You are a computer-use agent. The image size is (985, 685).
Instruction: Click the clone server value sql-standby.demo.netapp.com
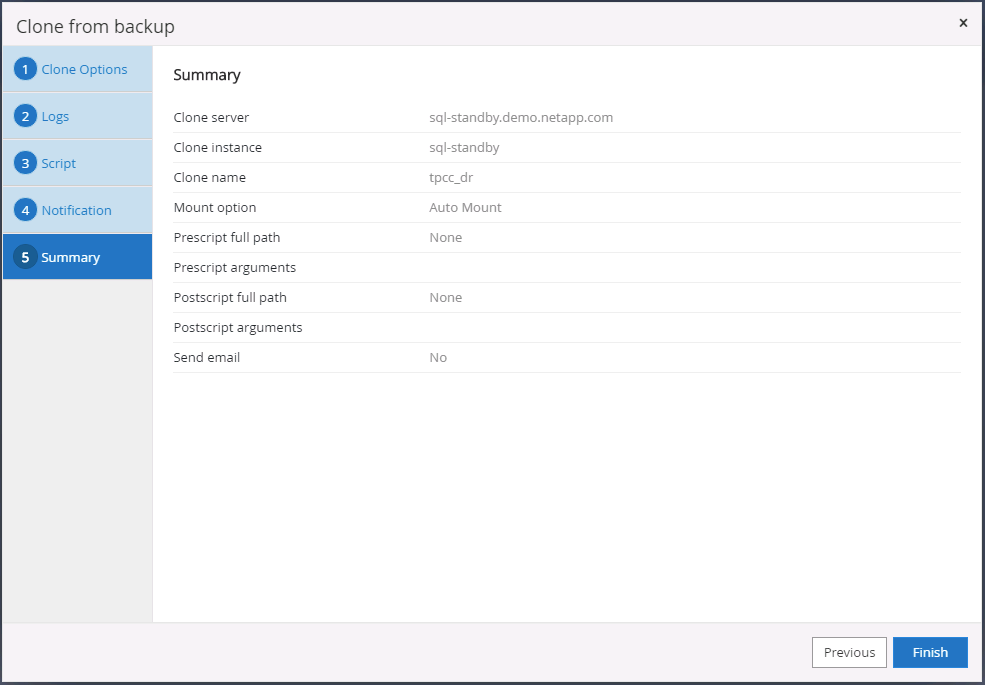521,117
